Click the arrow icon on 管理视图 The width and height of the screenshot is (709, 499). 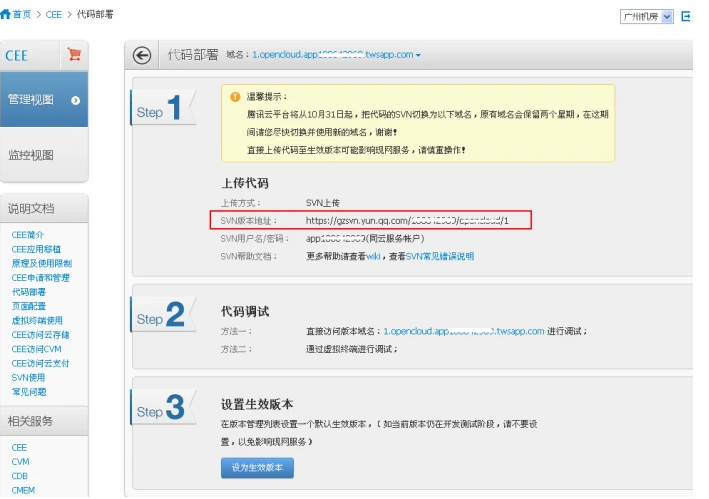point(76,100)
